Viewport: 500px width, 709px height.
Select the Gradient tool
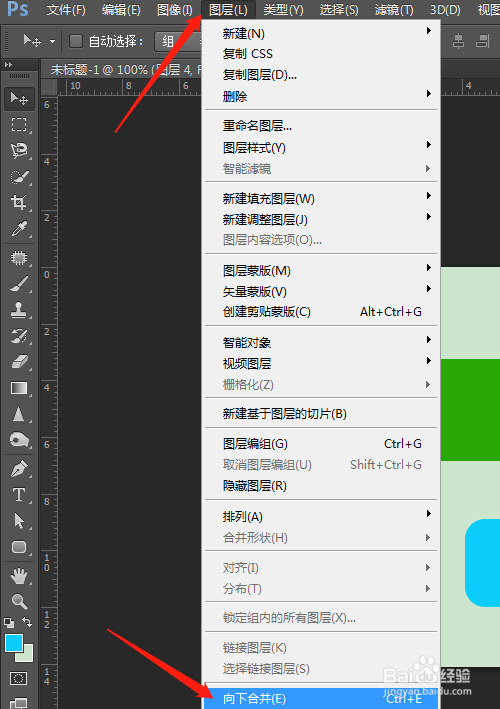click(x=19, y=388)
